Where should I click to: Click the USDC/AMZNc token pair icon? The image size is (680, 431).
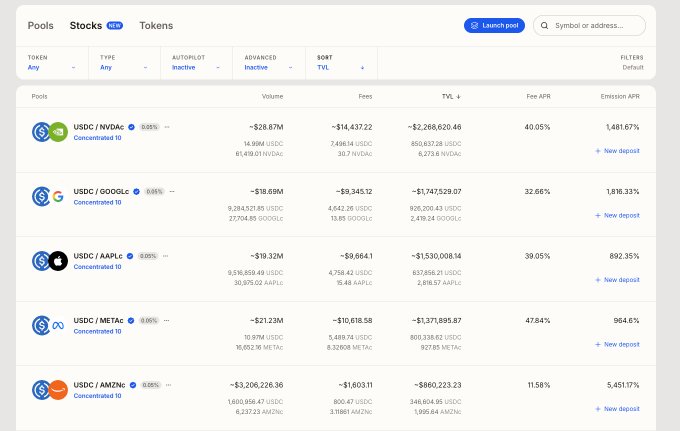coord(50,390)
